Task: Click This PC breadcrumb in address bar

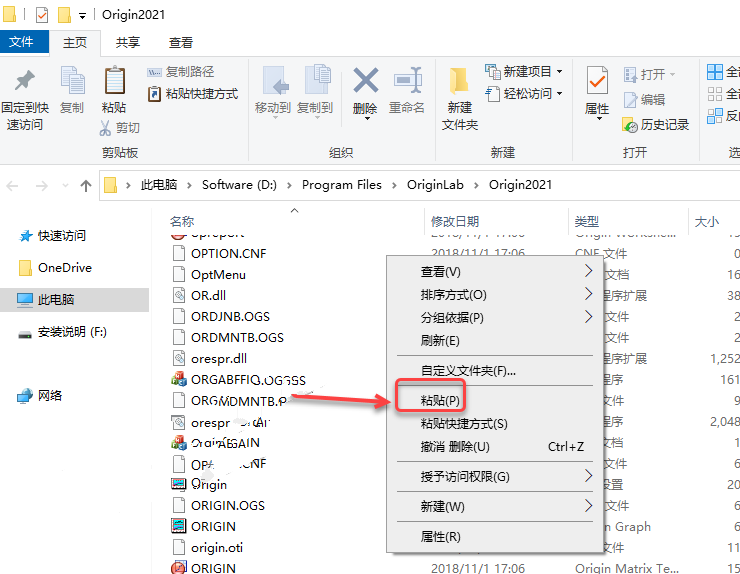Action: pyautogui.click(x=159, y=185)
